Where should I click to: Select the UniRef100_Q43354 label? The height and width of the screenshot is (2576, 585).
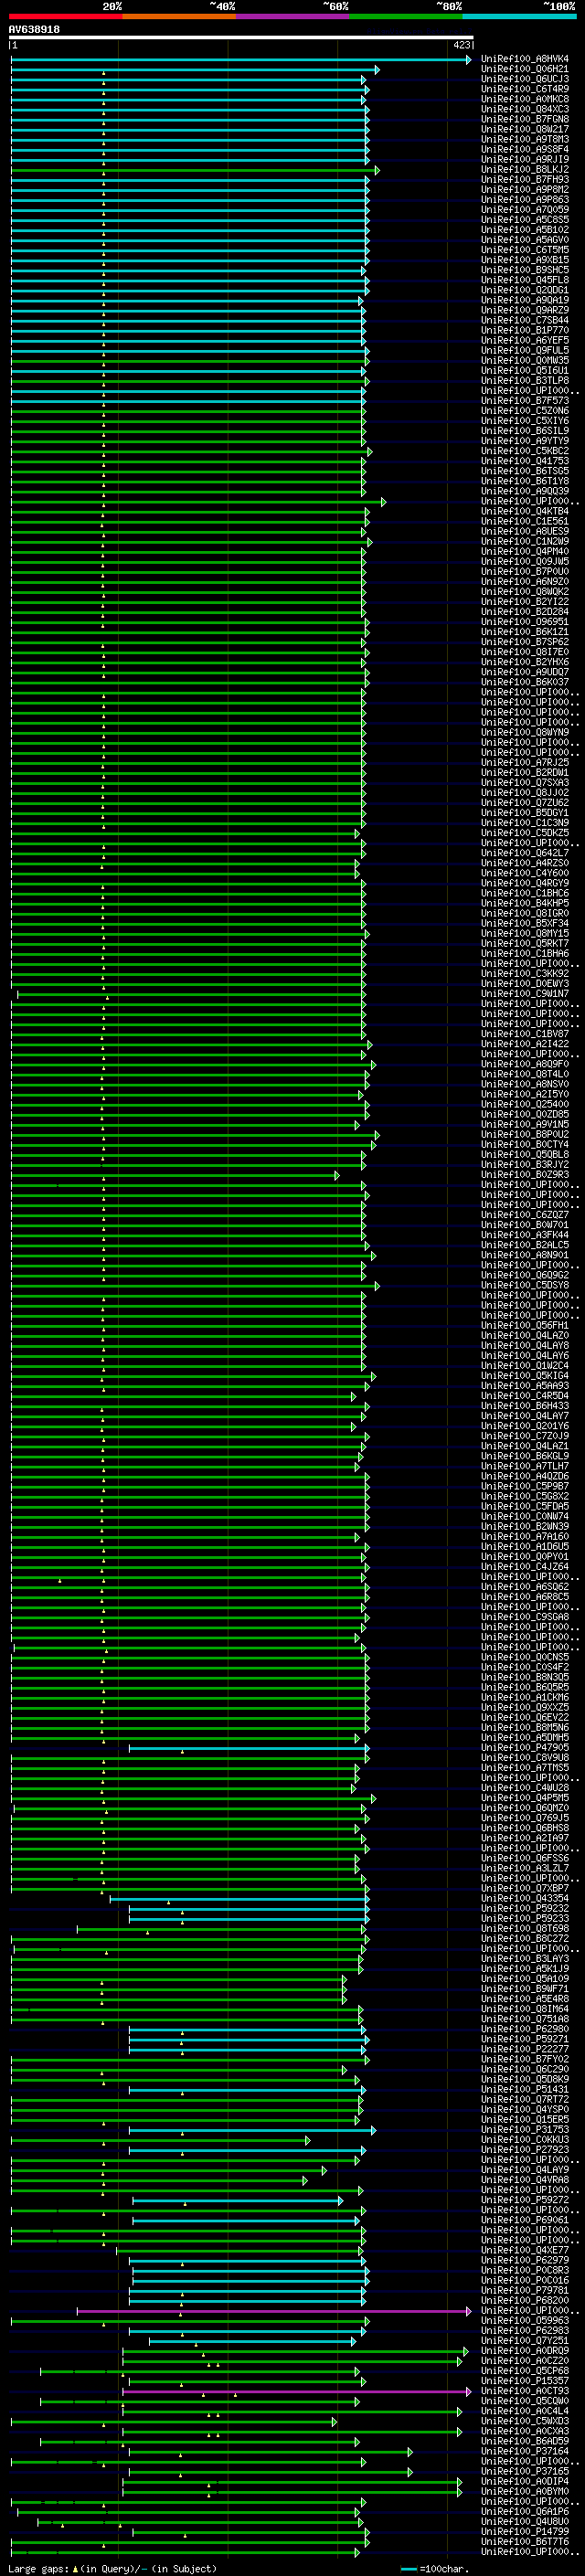pyautogui.click(x=525, y=1899)
